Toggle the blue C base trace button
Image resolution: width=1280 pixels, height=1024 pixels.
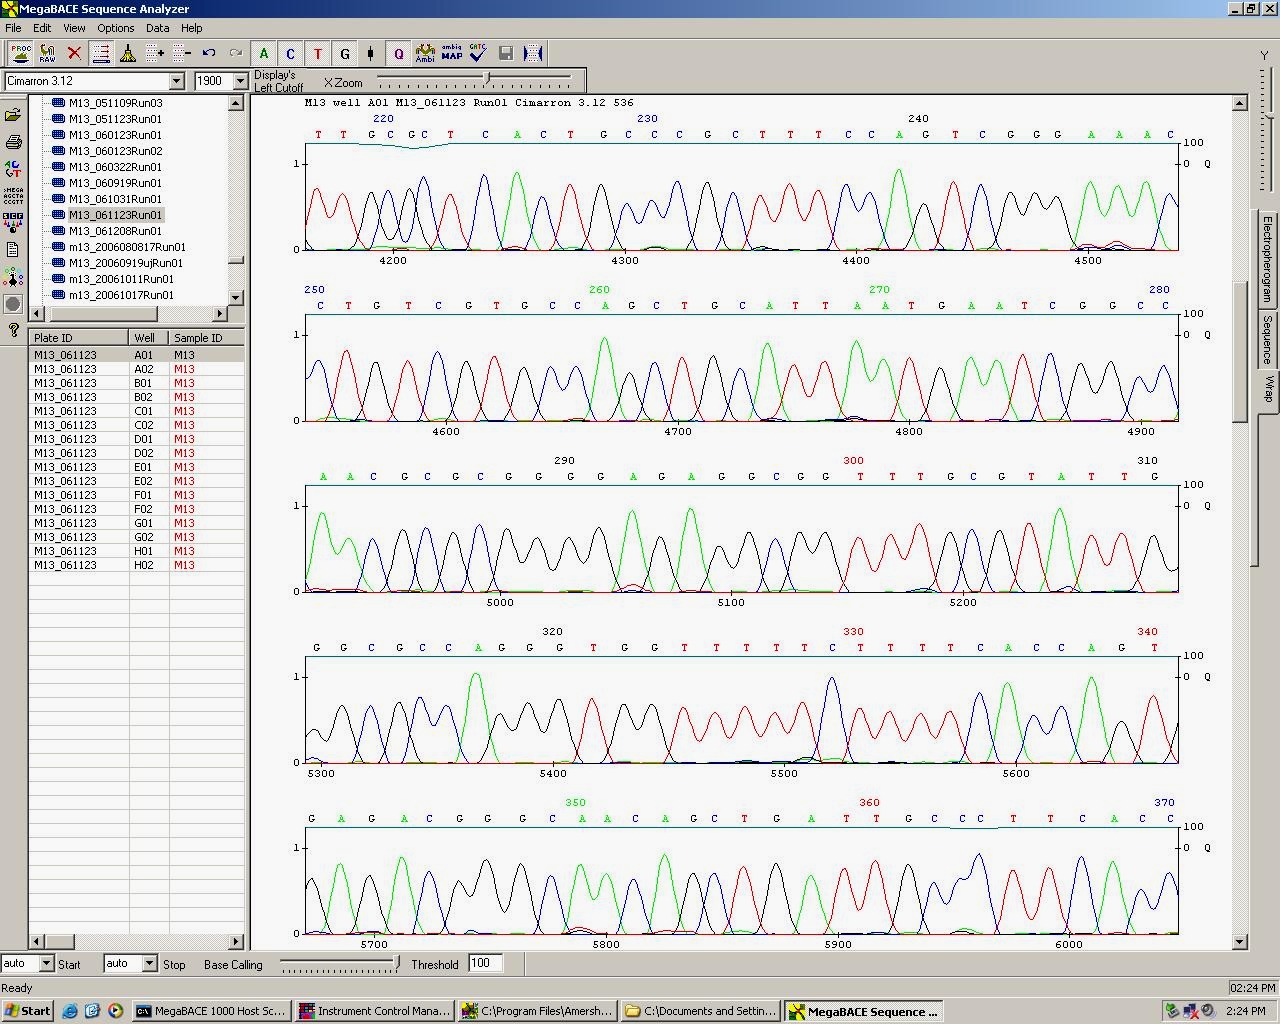pyautogui.click(x=291, y=53)
